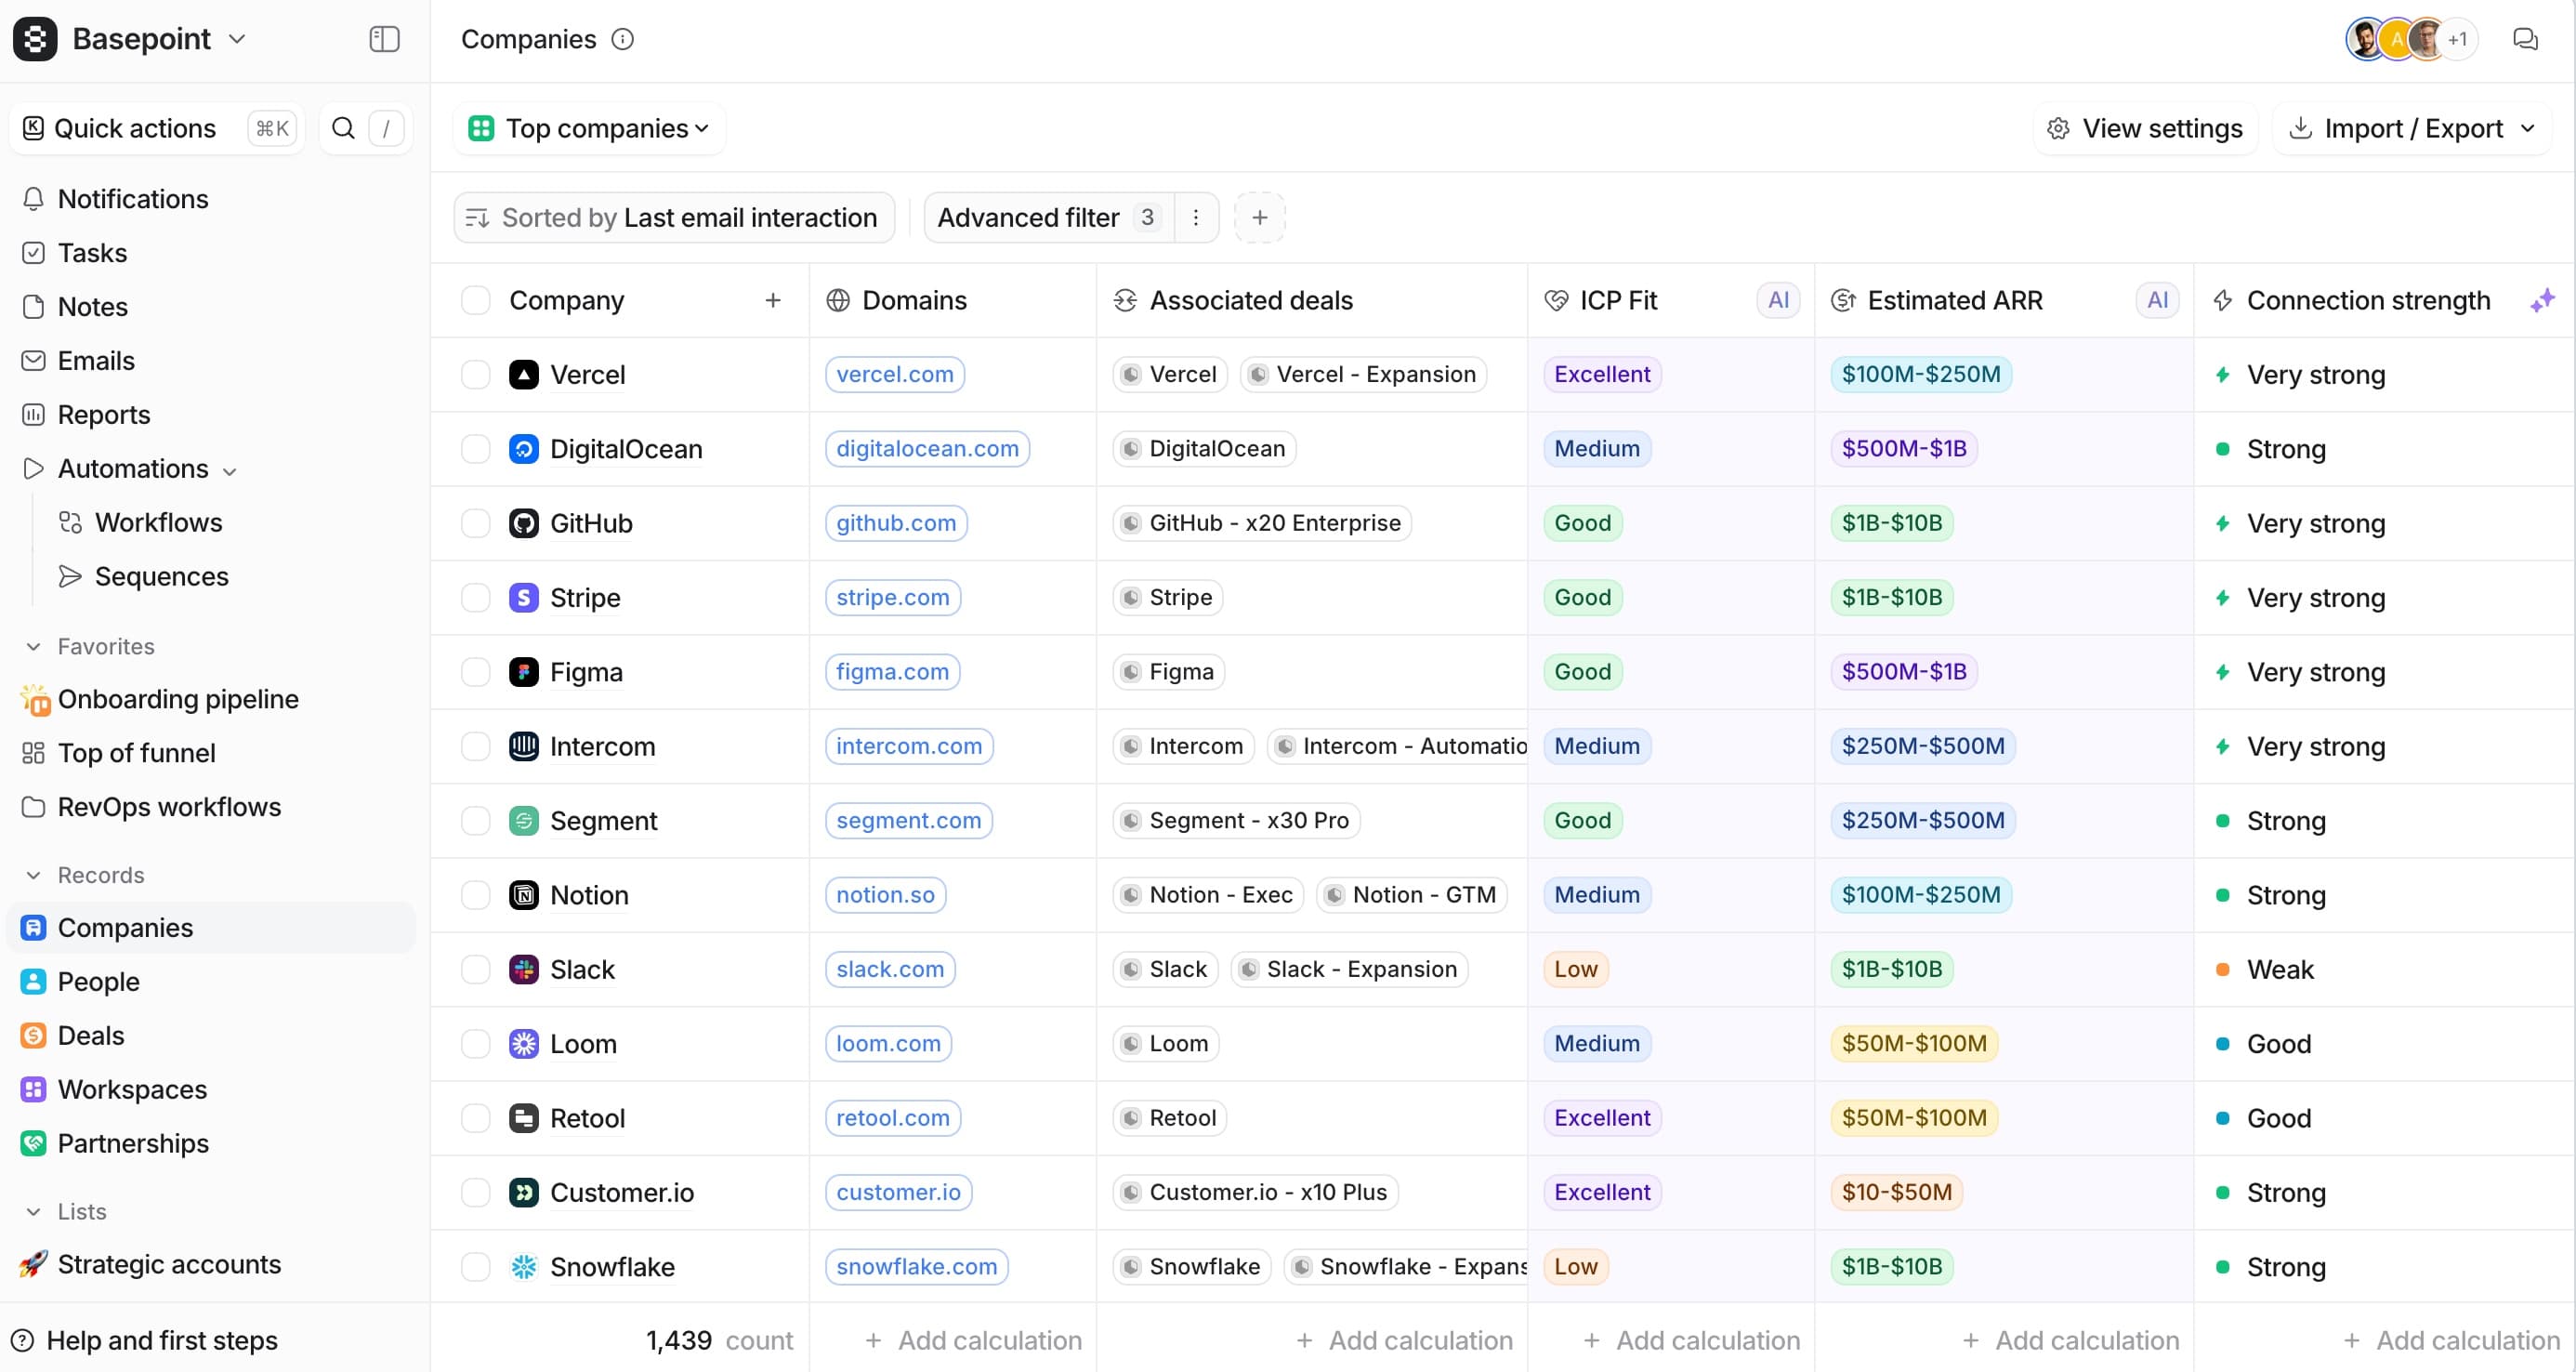Open the Strategic accounts list

coord(170,1264)
